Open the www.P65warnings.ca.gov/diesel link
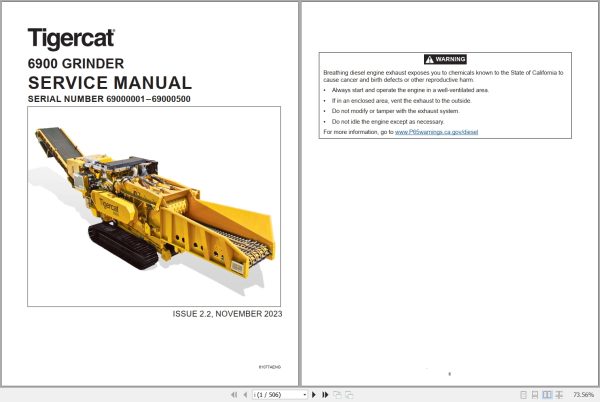Screen dimensions: 600x402 pos(436,132)
